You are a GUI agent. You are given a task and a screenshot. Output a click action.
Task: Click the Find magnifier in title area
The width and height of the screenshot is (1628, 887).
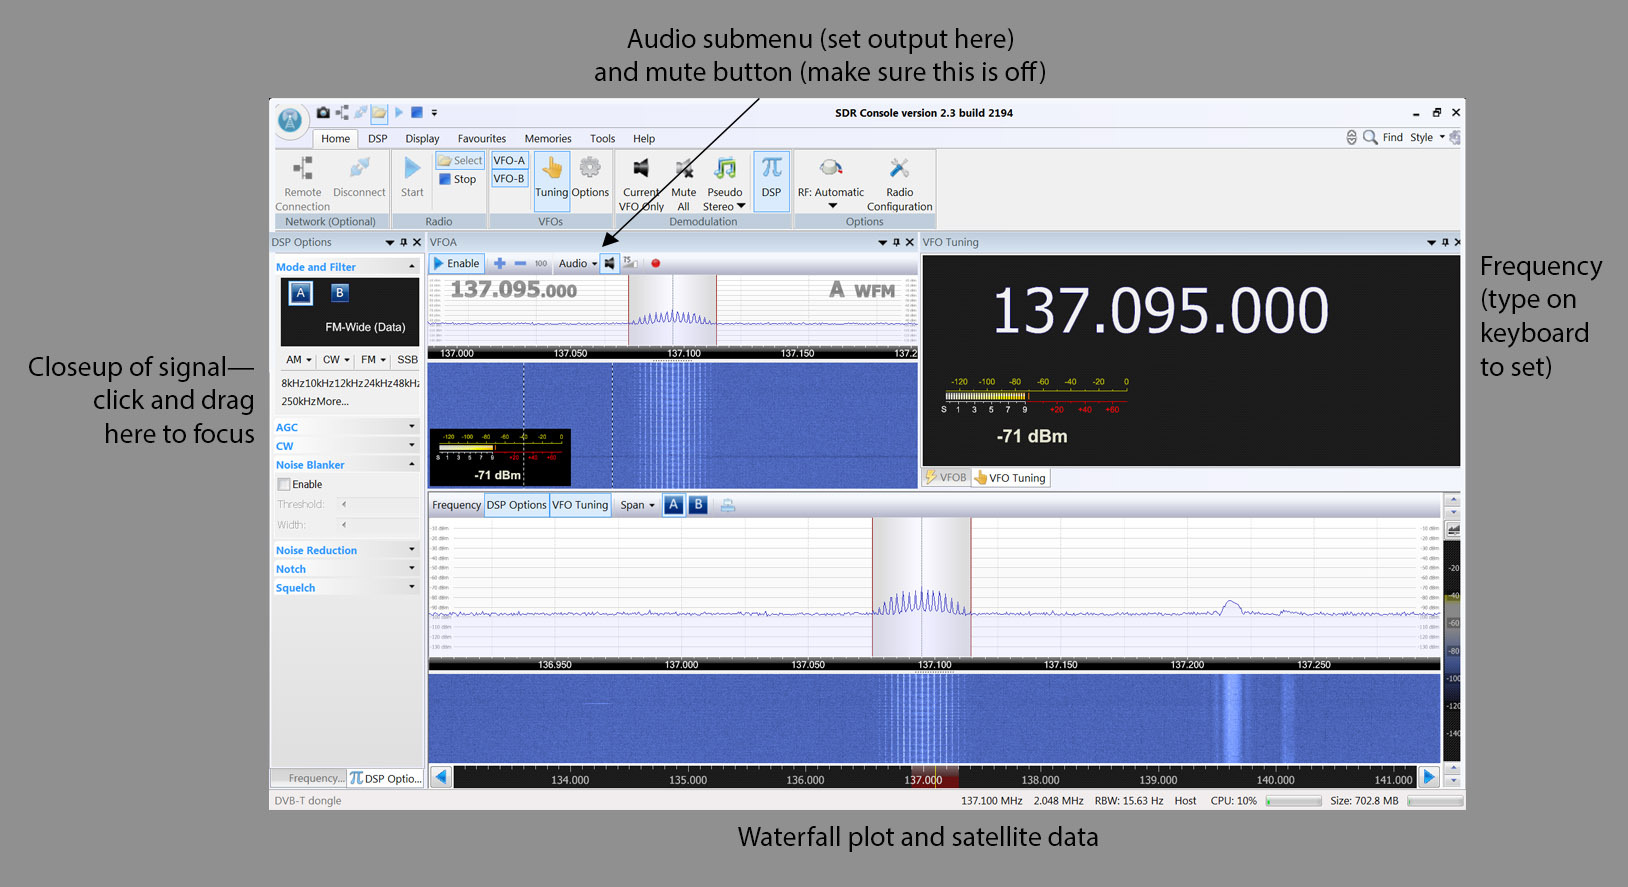(1370, 137)
